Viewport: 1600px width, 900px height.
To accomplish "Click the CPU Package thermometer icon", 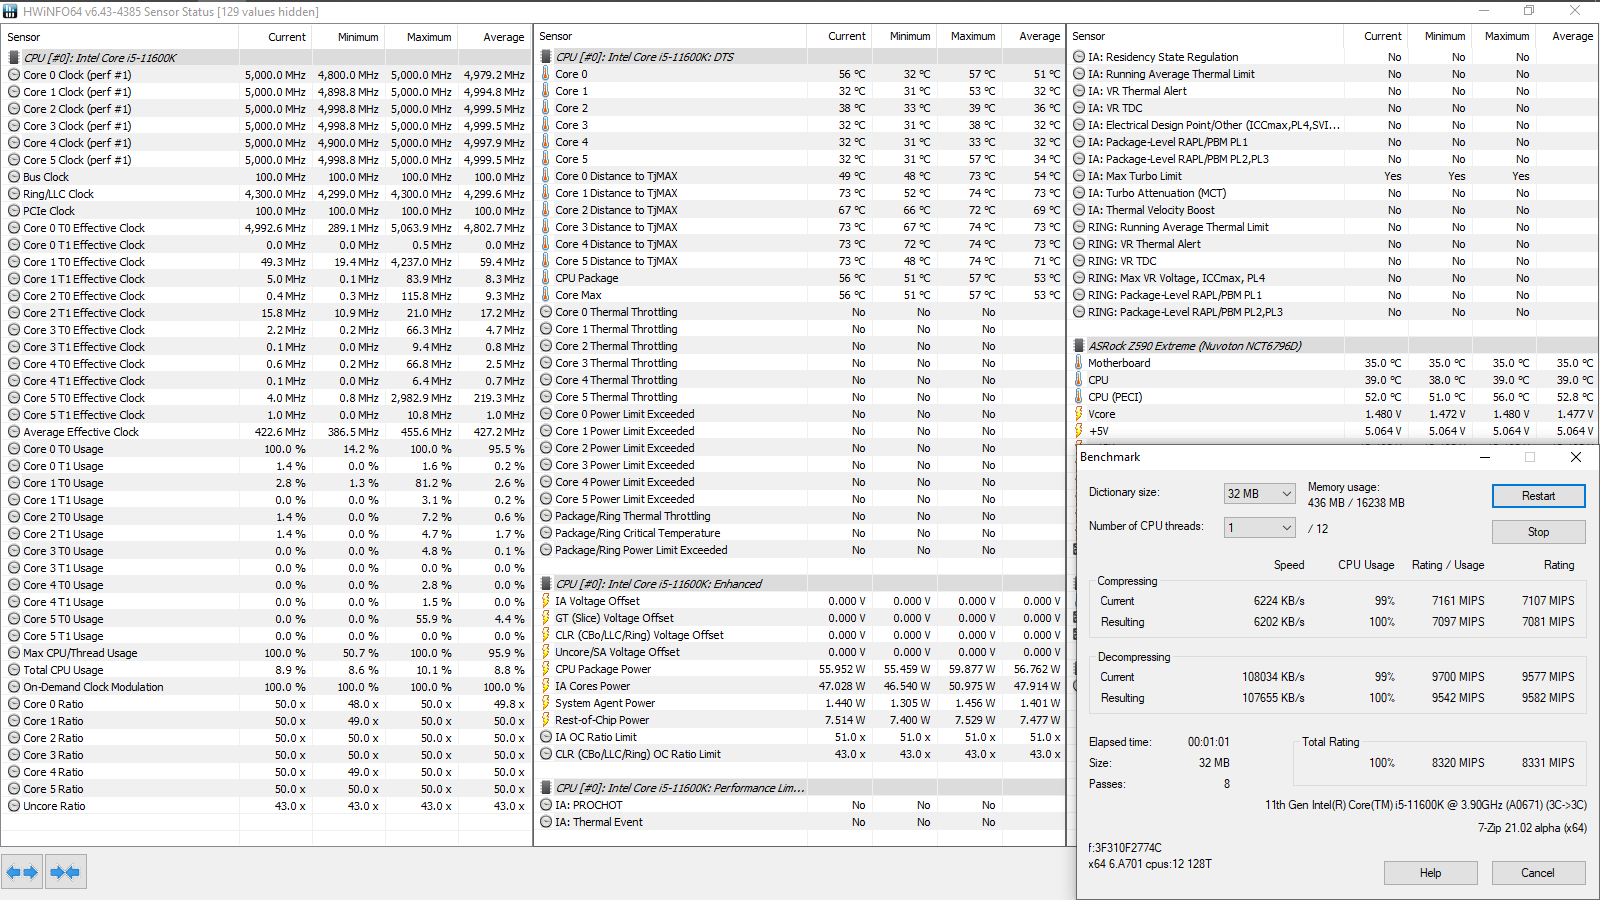I will 546,278.
